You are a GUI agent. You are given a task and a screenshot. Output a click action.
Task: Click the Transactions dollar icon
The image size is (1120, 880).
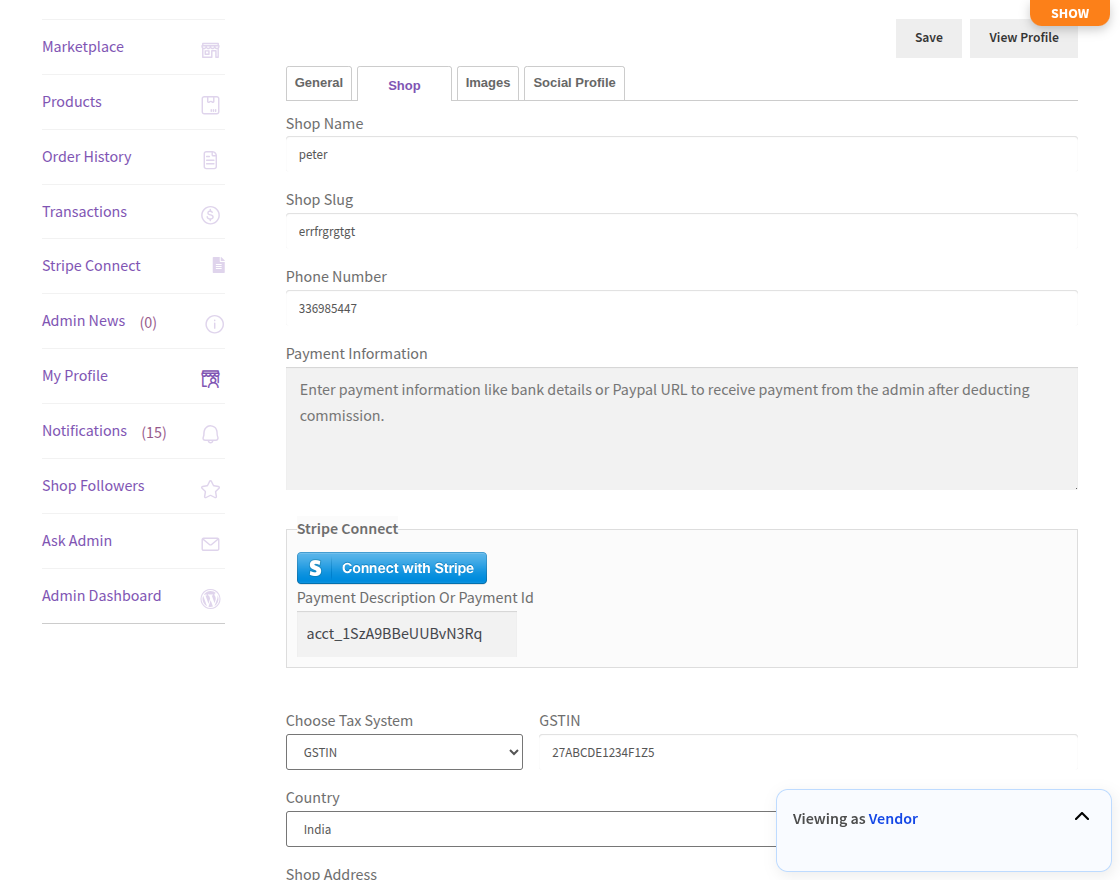coord(210,215)
